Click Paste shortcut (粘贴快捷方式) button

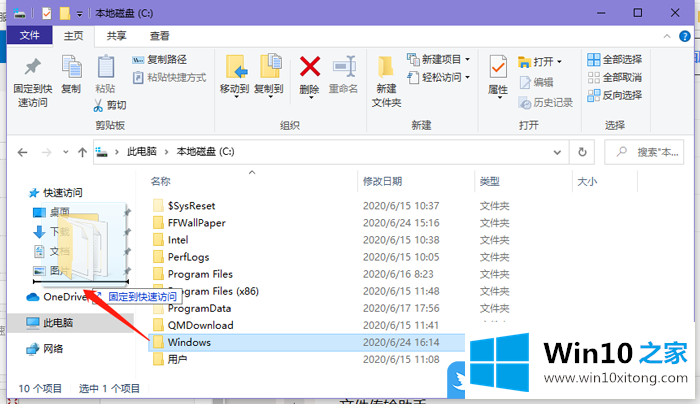click(170, 78)
